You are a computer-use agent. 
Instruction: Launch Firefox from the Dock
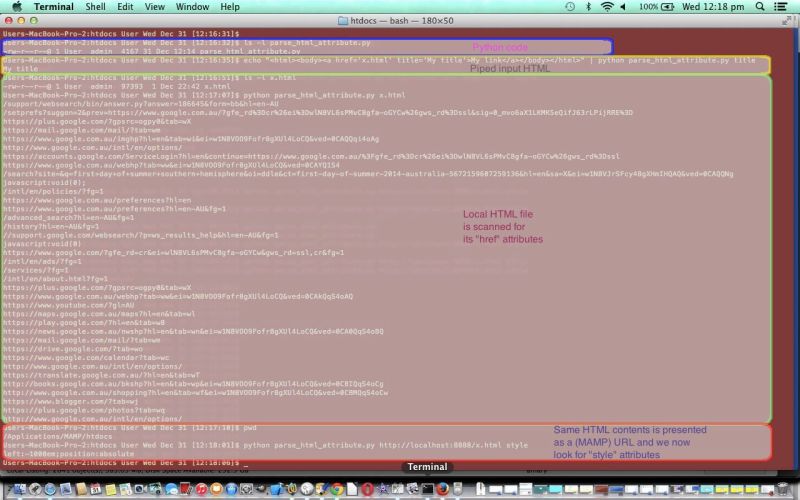(442, 489)
